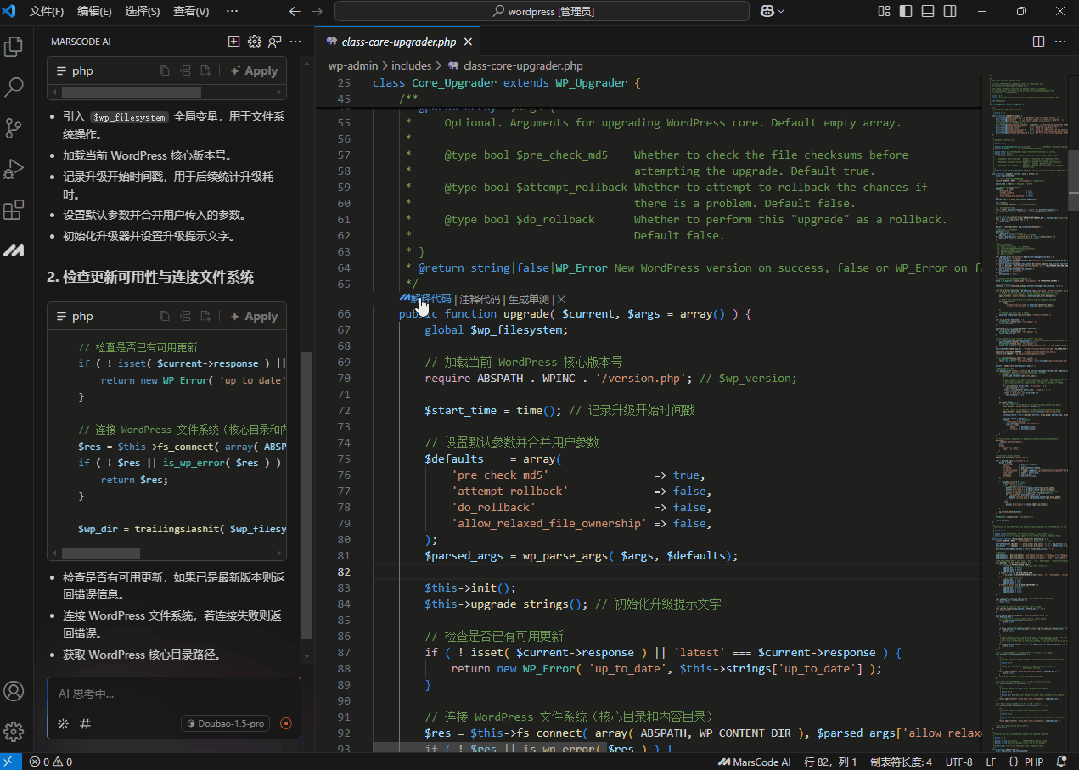This screenshot has width=1079, height=770.
Task: Click the hash context icon in chat input
Action: (85, 723)
